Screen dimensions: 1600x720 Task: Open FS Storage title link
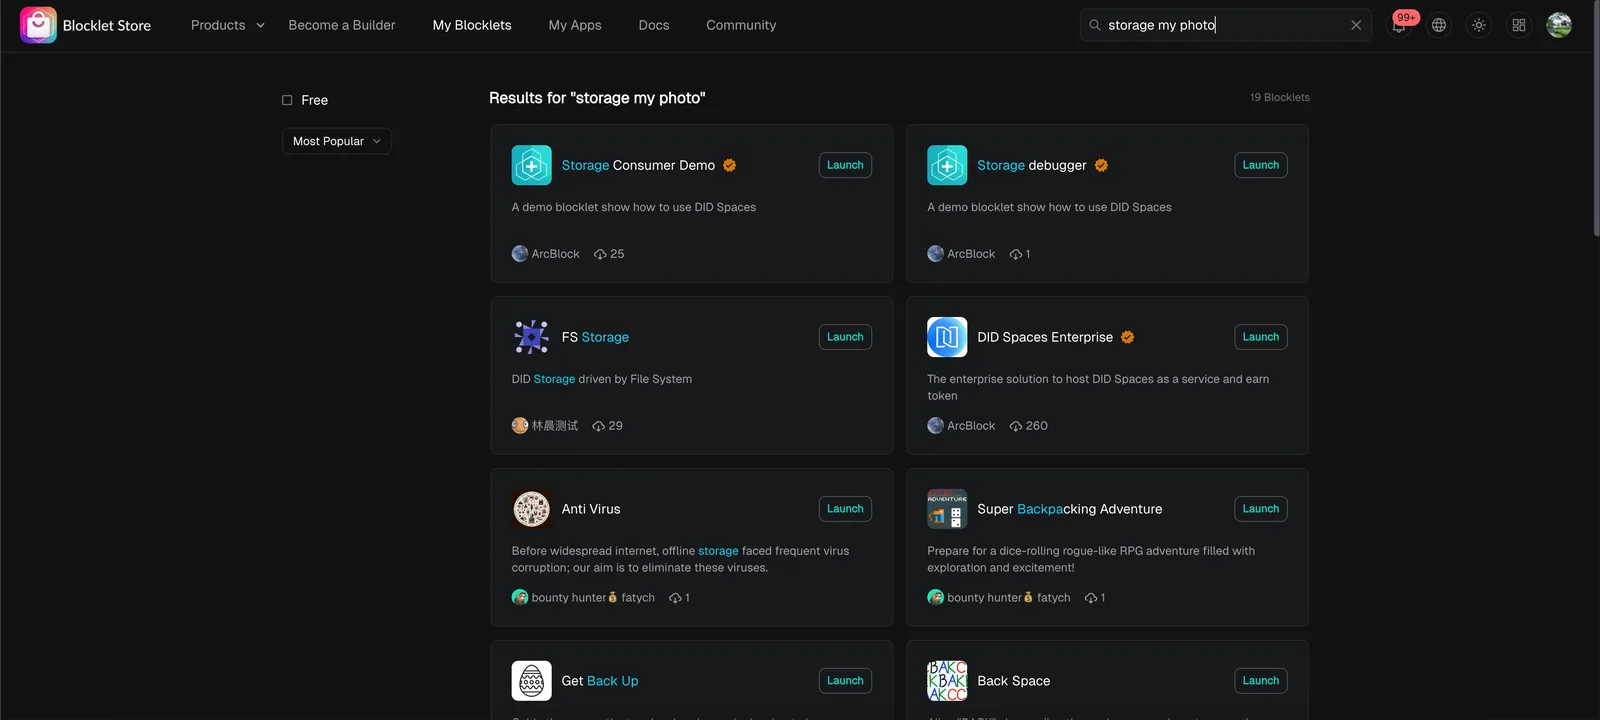pyautogui.click(x=595, y=337)
